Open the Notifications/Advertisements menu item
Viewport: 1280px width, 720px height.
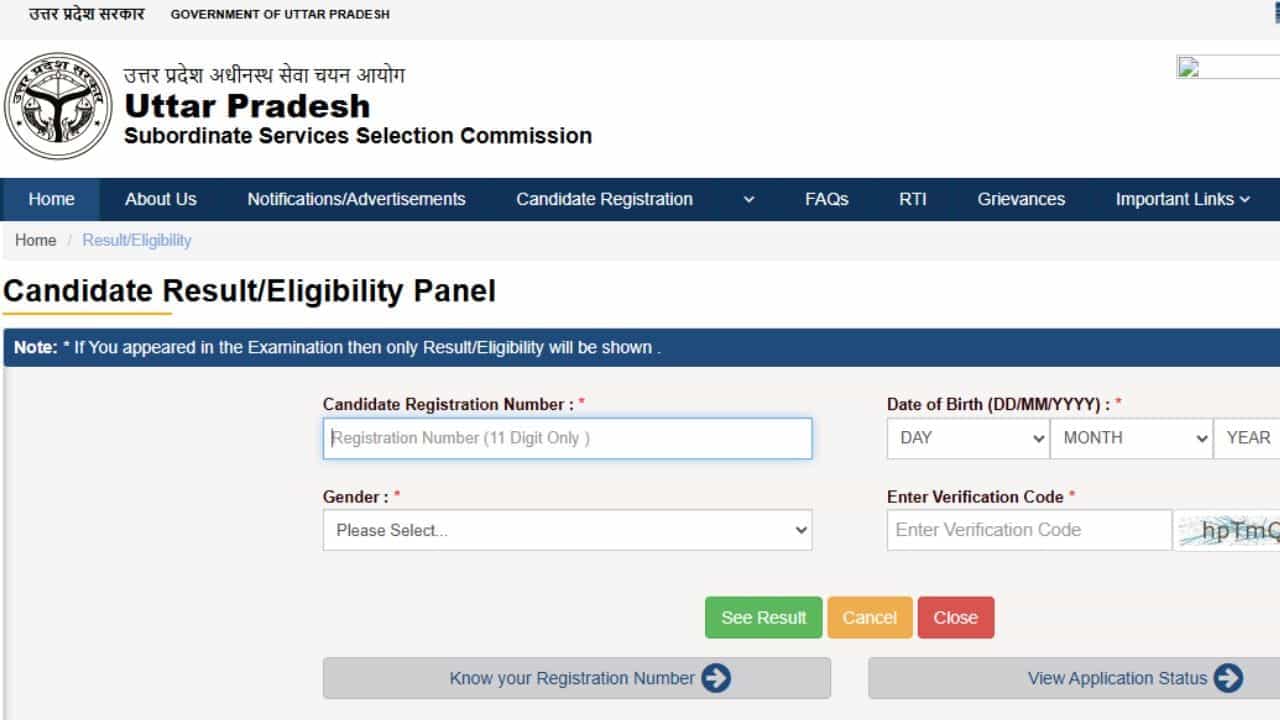click(356, 199)
